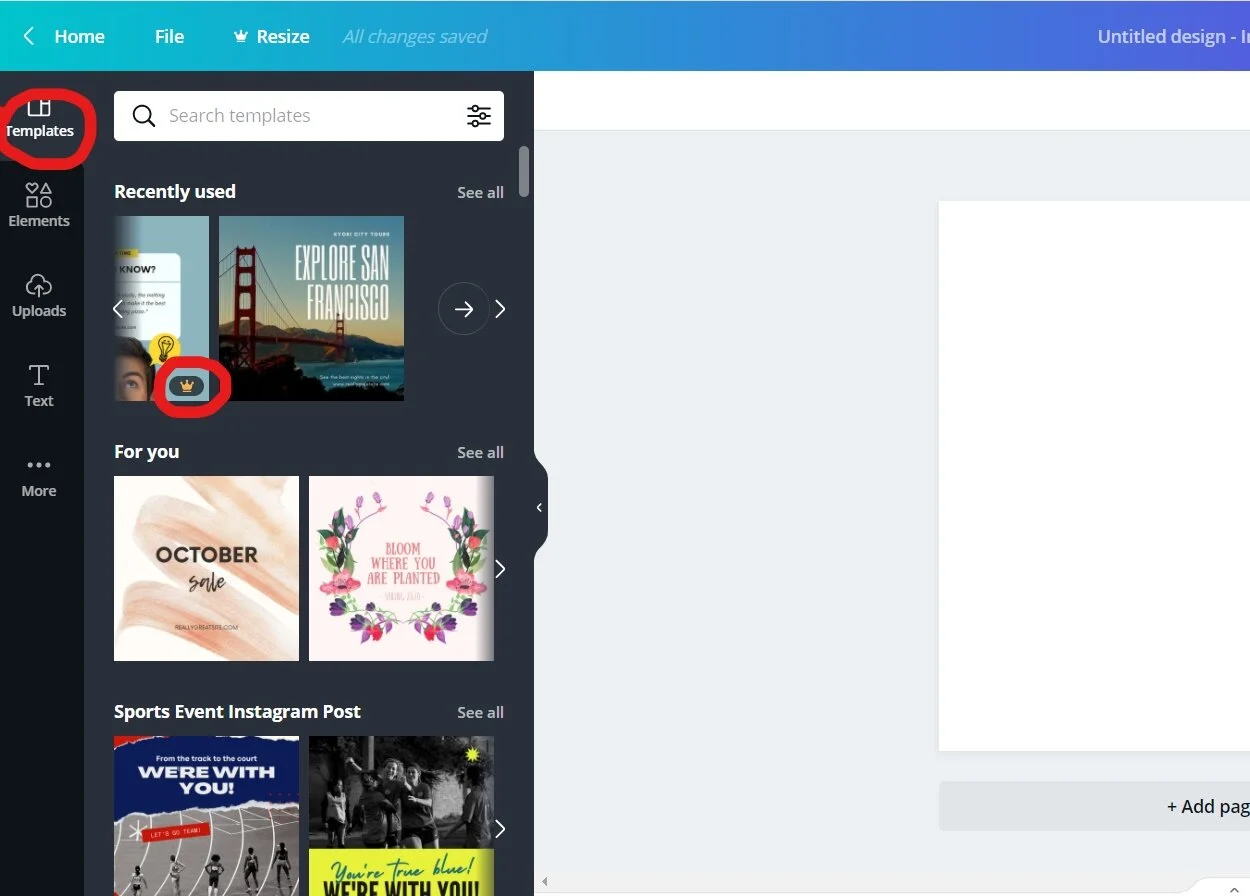This screenshot has height=896, width=1250.
Task: Click the Home arrow icon to go back
Action: point(27,35)
